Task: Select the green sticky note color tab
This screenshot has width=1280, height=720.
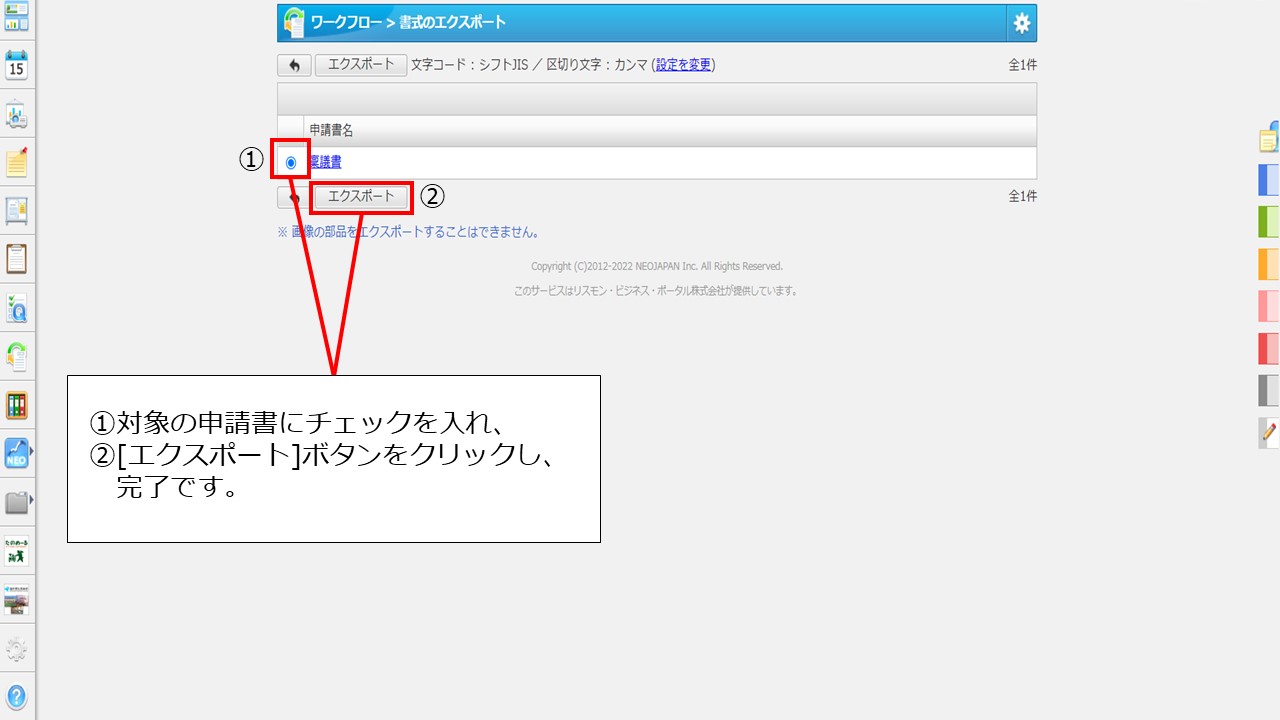Action: [1268, 221]
